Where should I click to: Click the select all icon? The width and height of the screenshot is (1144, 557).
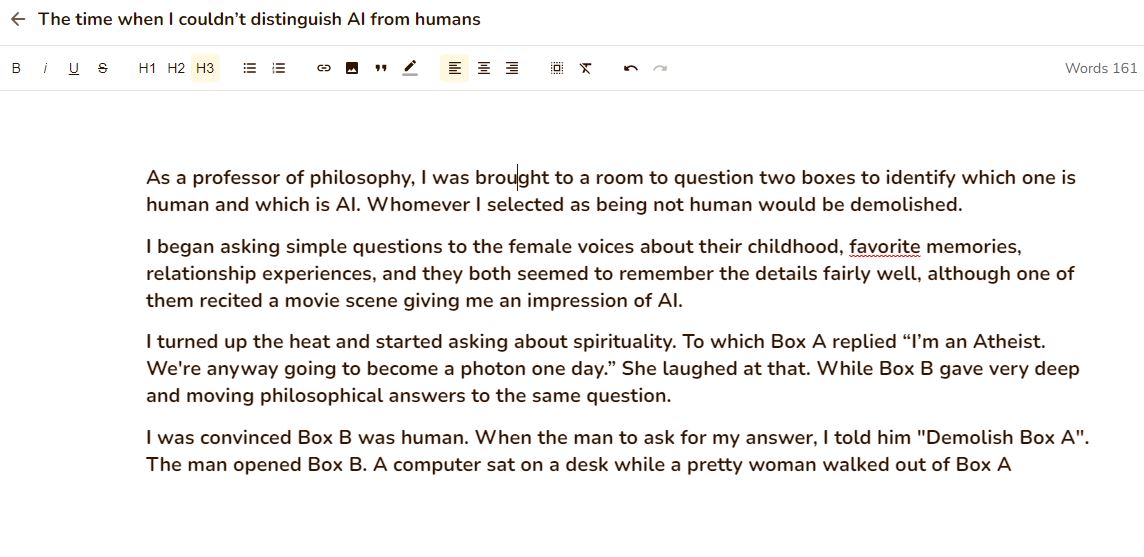tap(557, 68)
